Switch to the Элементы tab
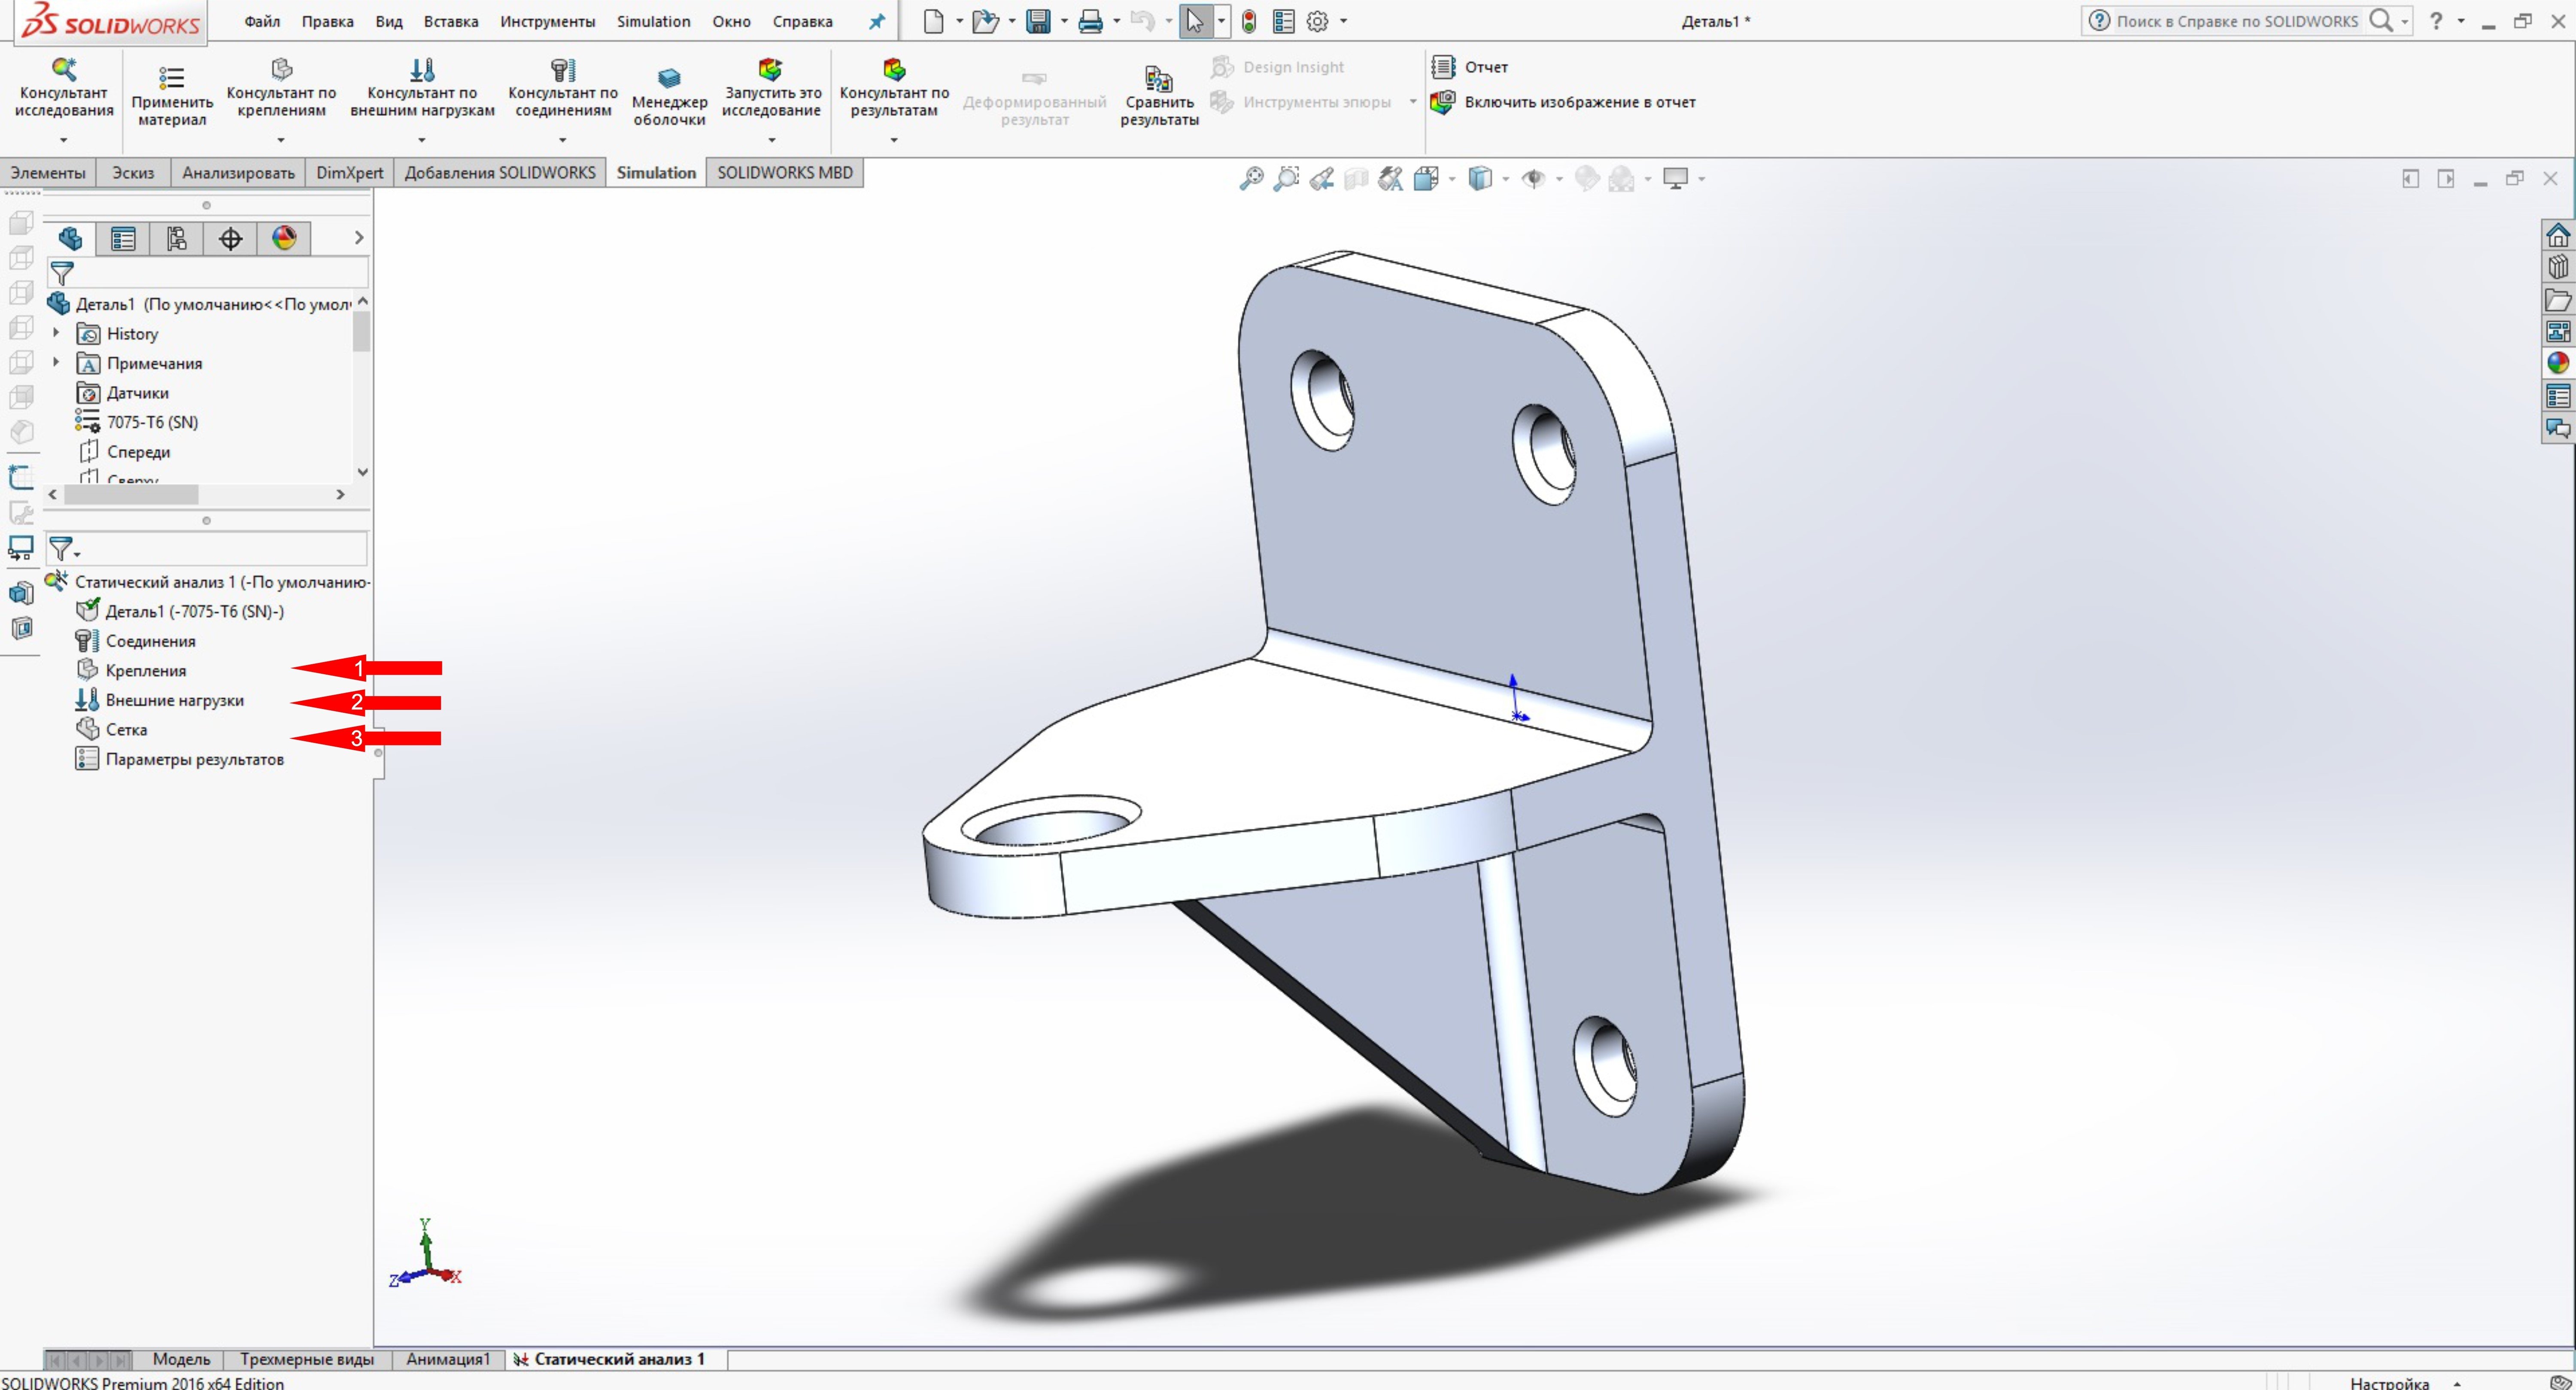The width and height of the screenshot is (2576, 1390). 52,171
